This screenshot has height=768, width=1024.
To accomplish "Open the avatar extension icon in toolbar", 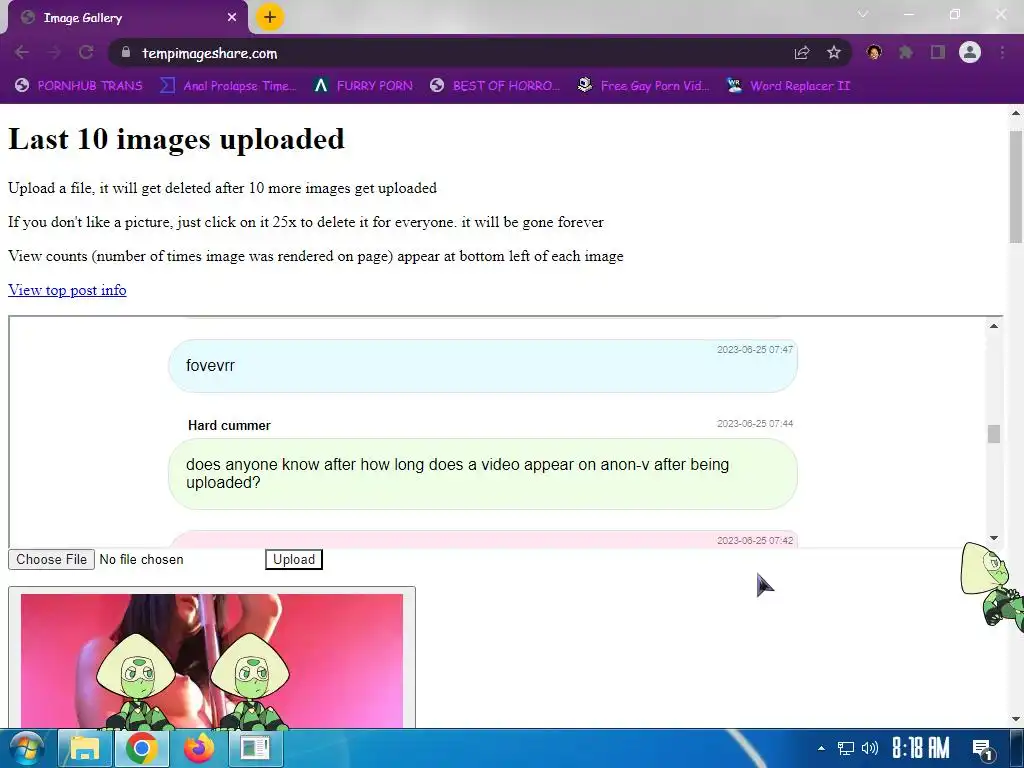I will 874,52.
